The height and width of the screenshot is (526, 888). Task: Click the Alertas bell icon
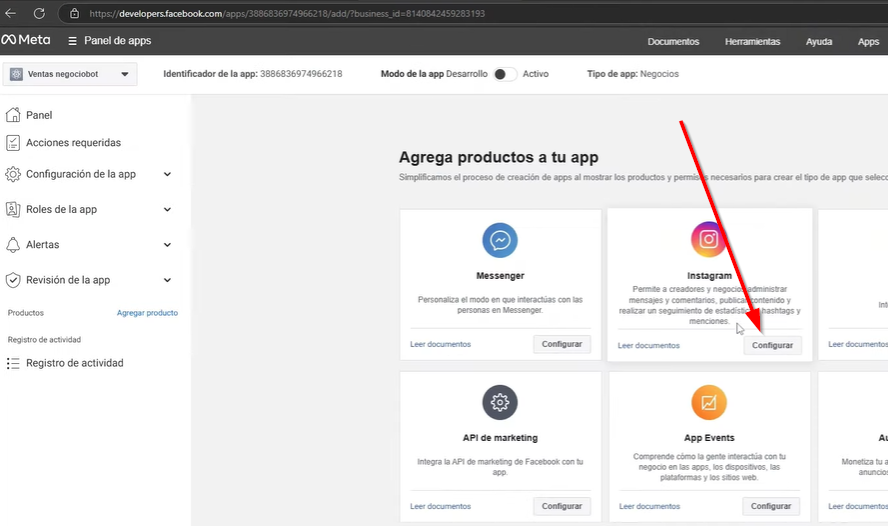[x=13, y=245]
